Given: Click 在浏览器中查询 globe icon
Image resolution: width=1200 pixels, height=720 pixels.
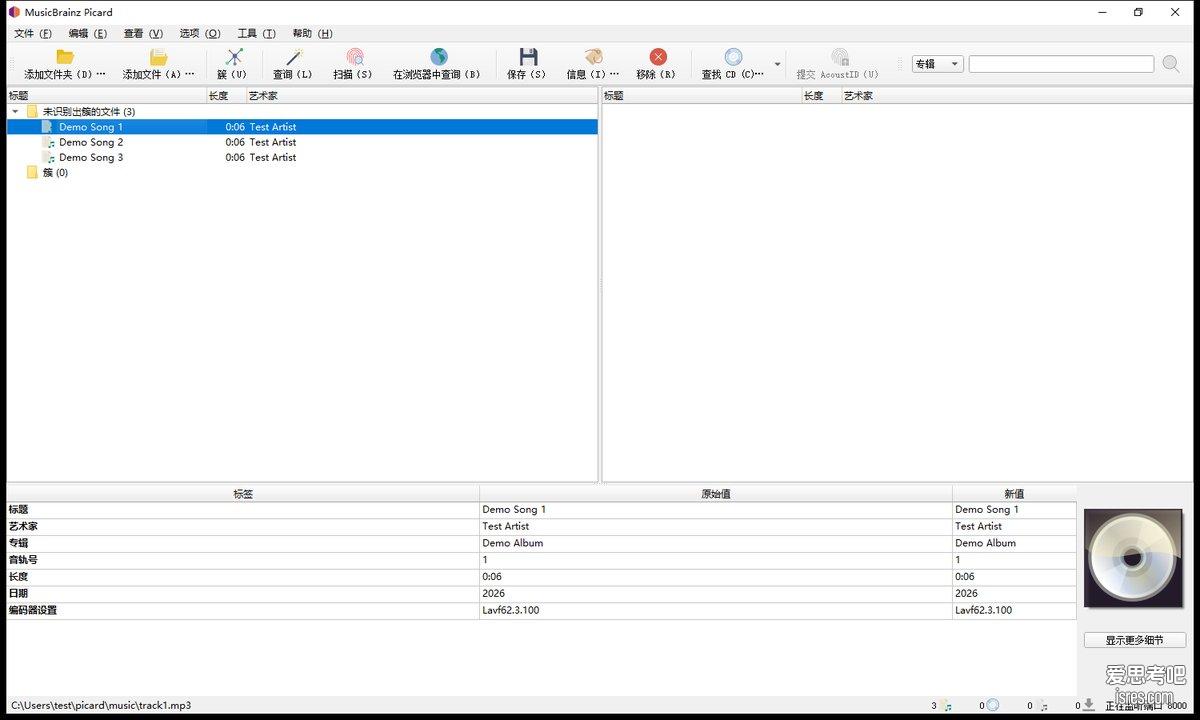Looking at the screenshot, I should coord(438,57).
